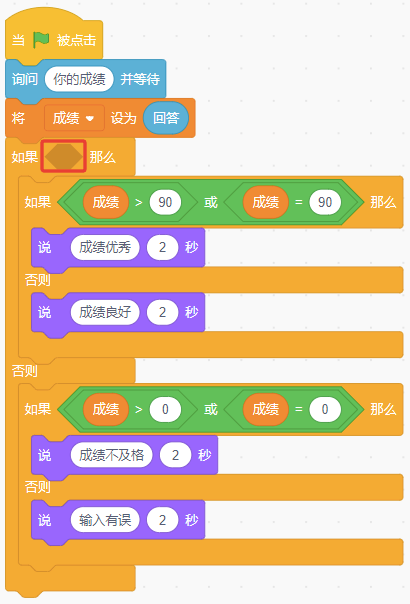Viewport: 410px width, 604px height.
Task: Select the 成绩 variable in the = 0 comparison
Action: pos(265,409)
